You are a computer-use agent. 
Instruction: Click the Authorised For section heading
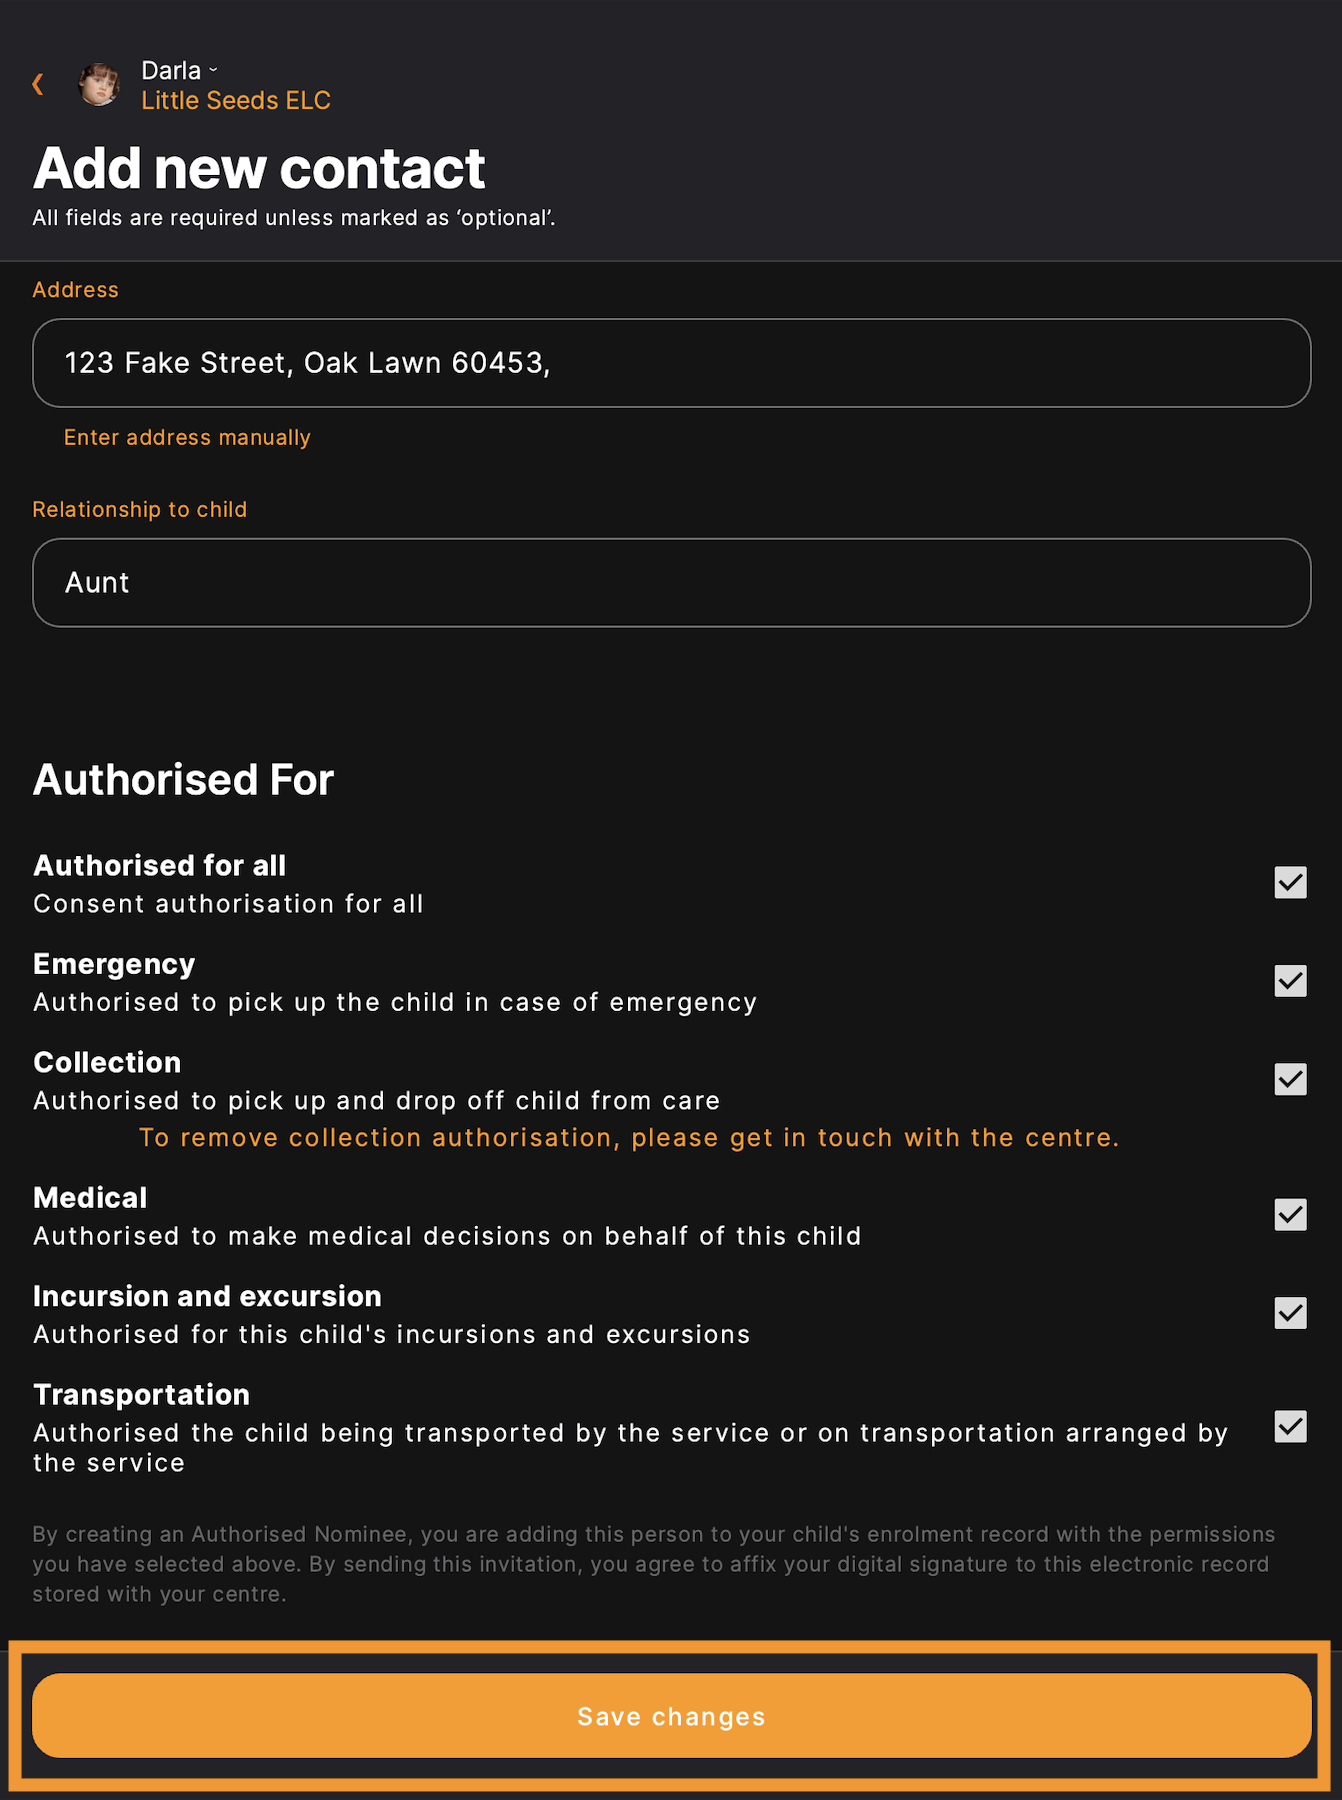coord(183,780)
